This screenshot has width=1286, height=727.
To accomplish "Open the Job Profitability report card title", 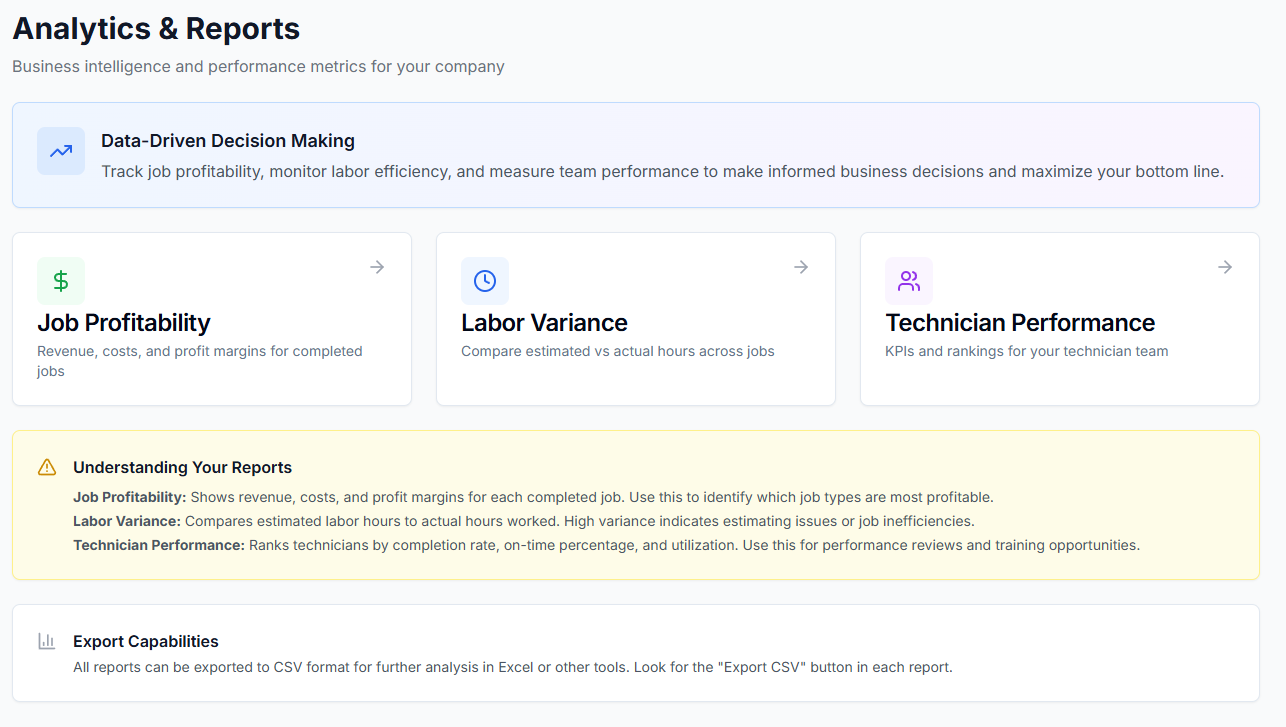I will tap(124, 323).
